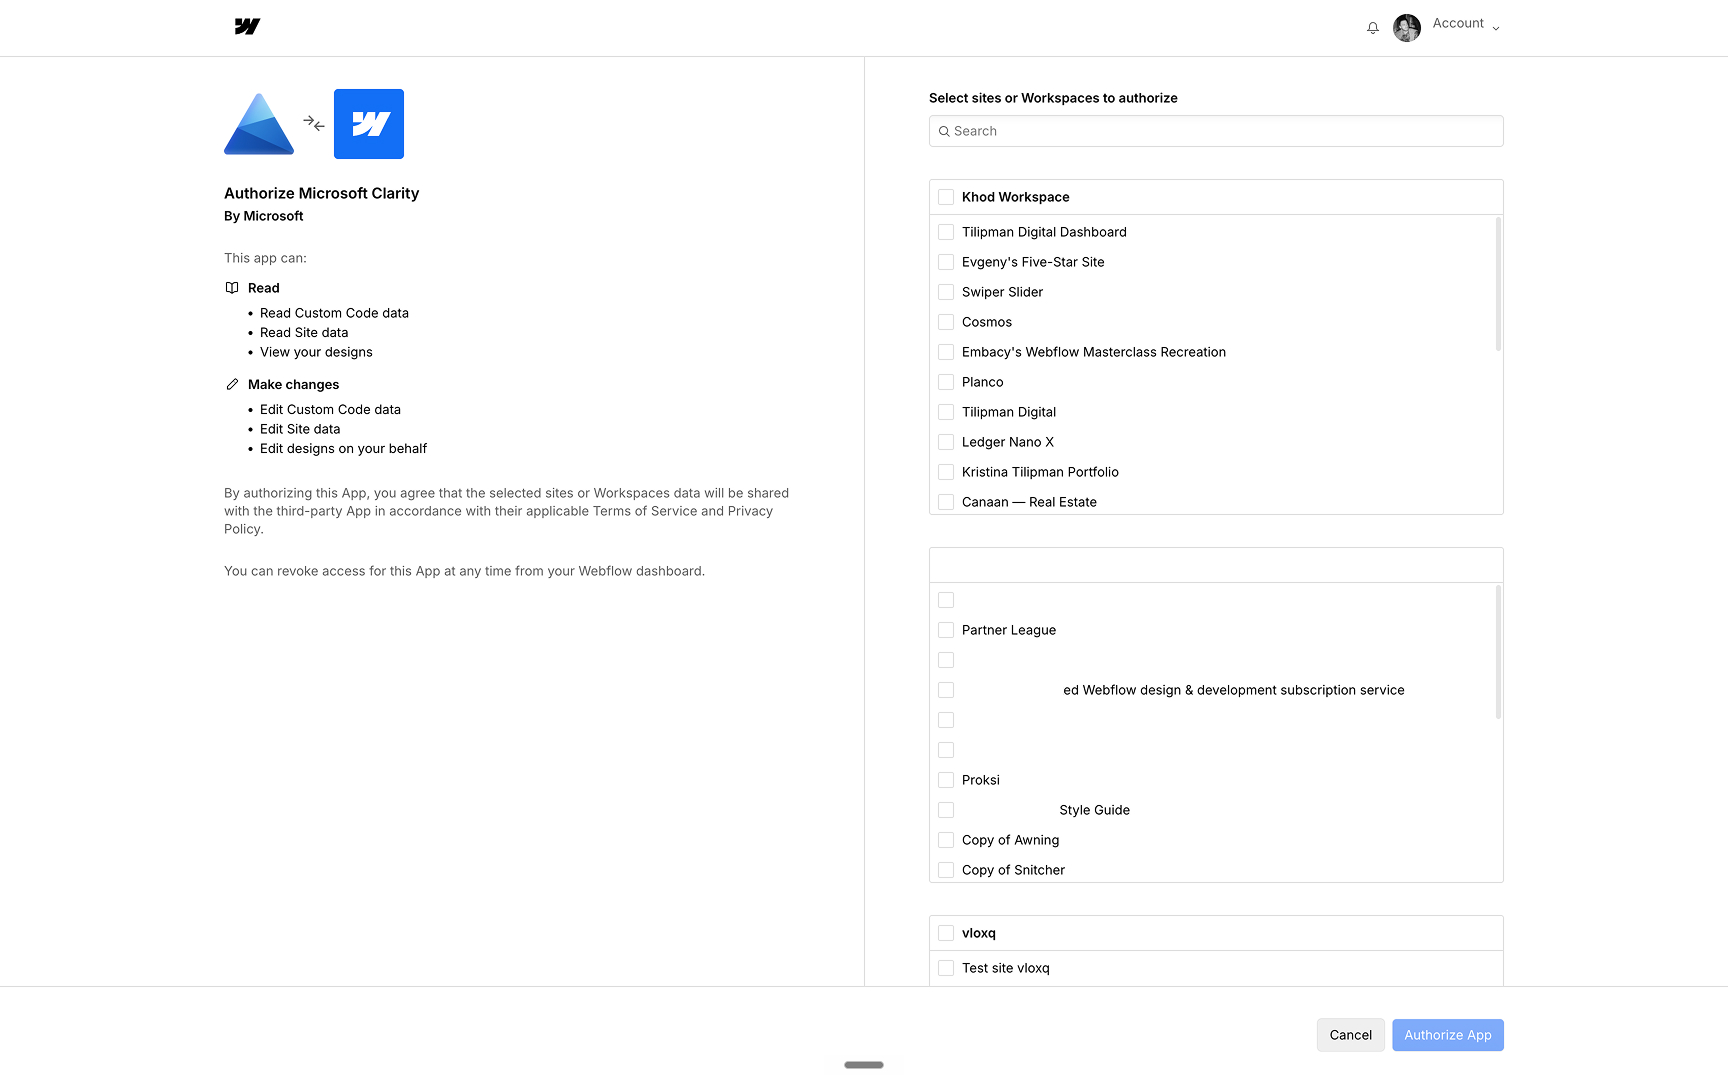
Task: Check the Webflow design subscription service checkbox
Action: (946, 690)
